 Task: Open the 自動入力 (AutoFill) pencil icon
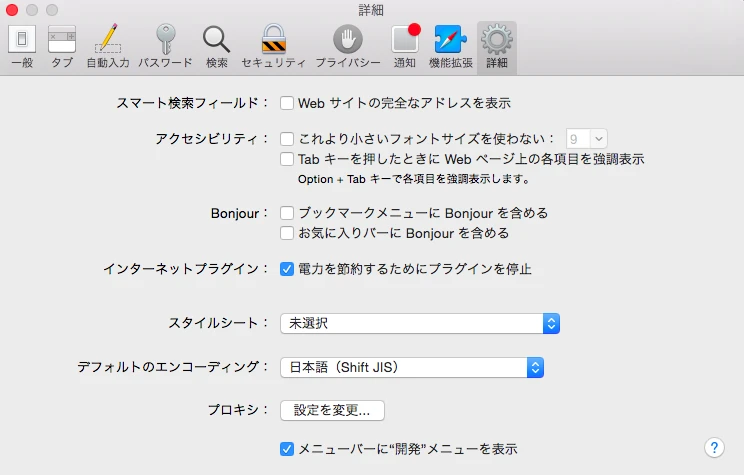107,46
